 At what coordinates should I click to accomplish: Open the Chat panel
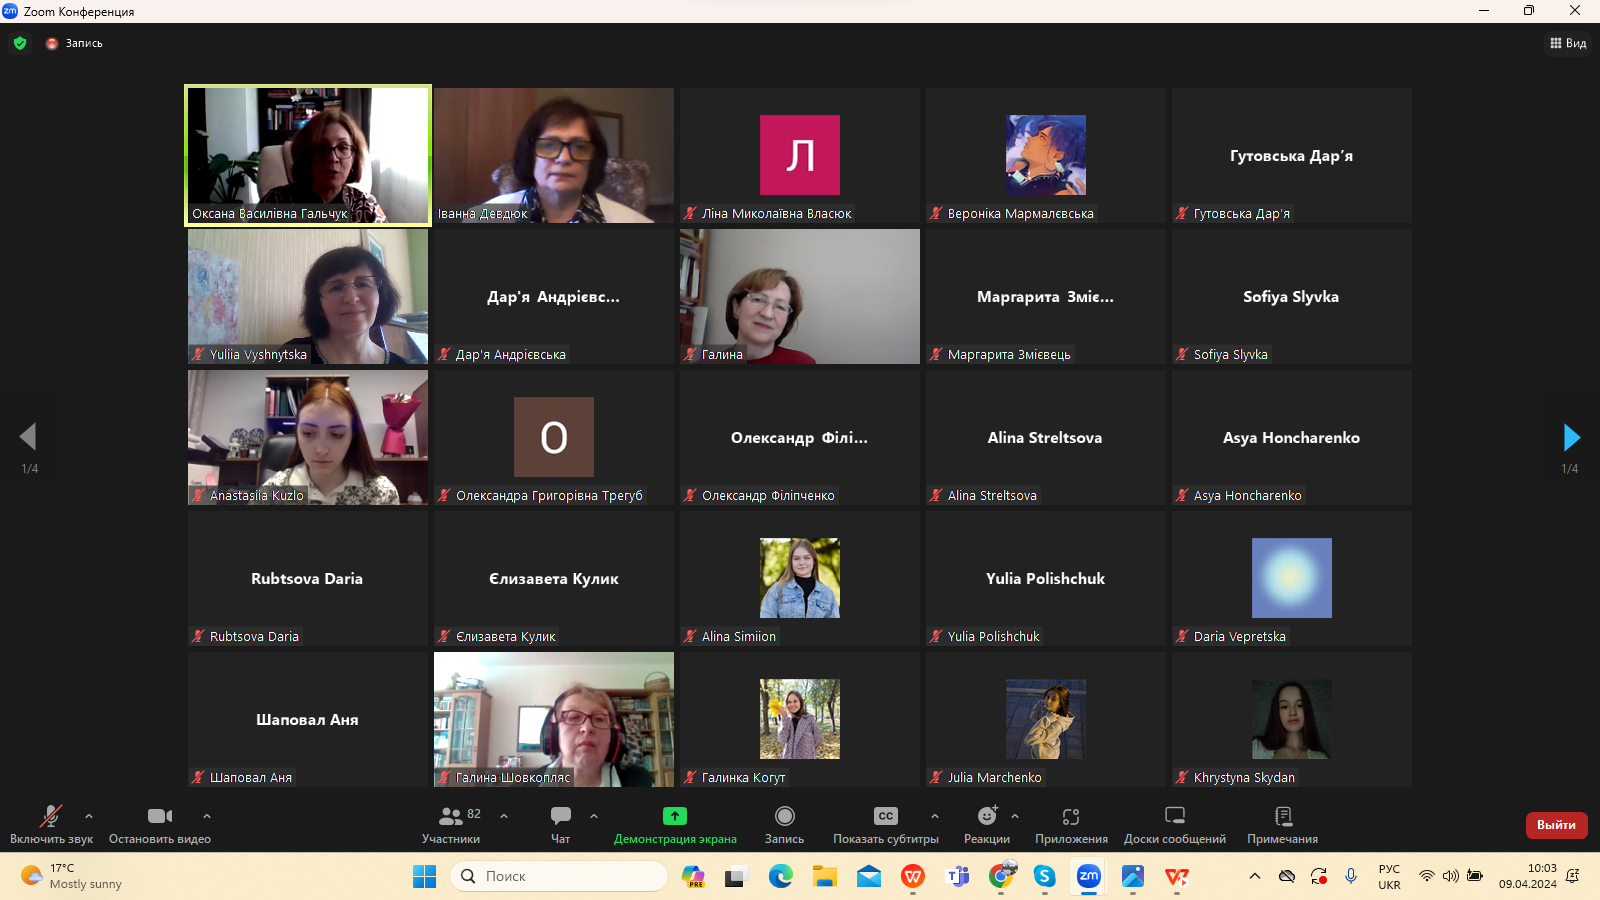point(561,816)
